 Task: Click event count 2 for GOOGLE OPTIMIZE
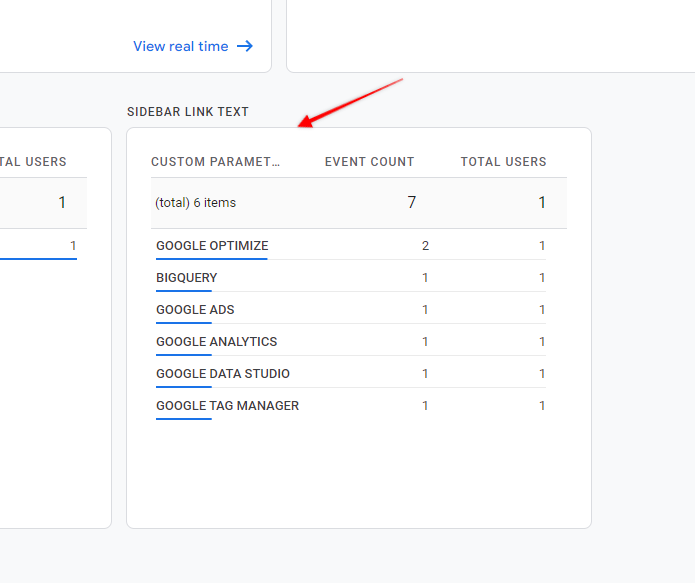(x=425, y=246)
